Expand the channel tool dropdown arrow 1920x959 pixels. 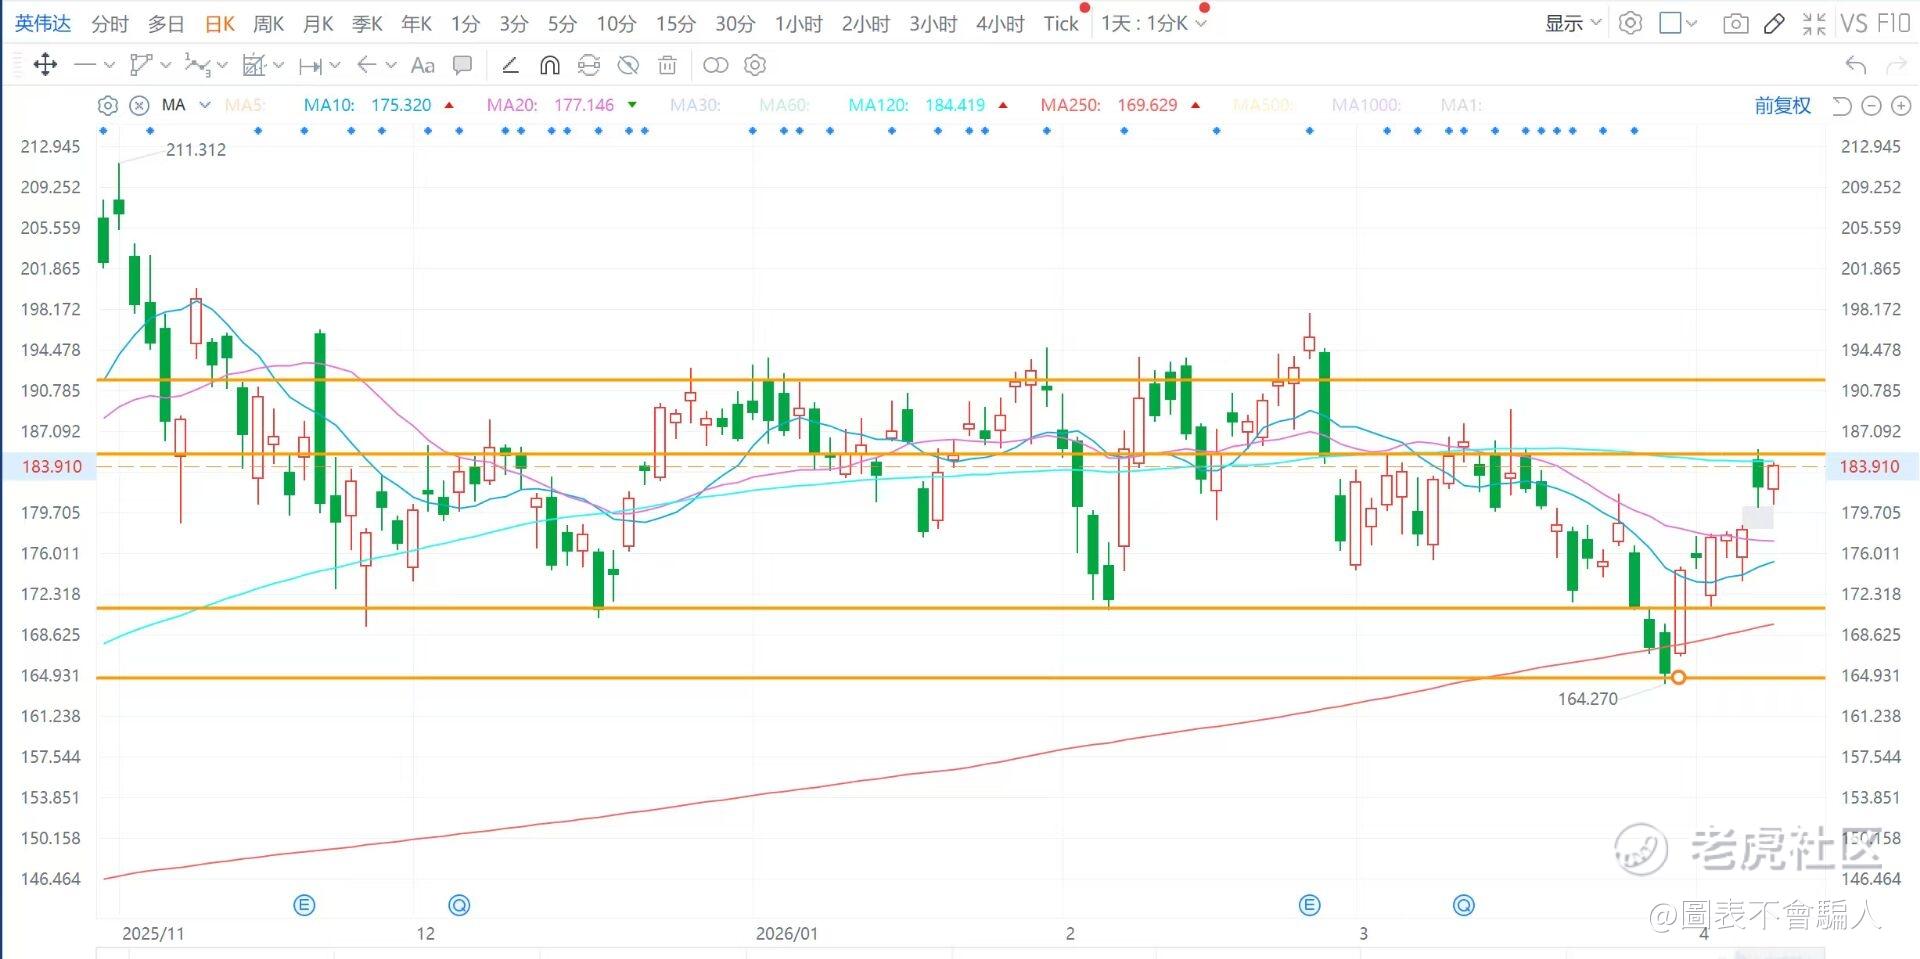pos(165,65)
